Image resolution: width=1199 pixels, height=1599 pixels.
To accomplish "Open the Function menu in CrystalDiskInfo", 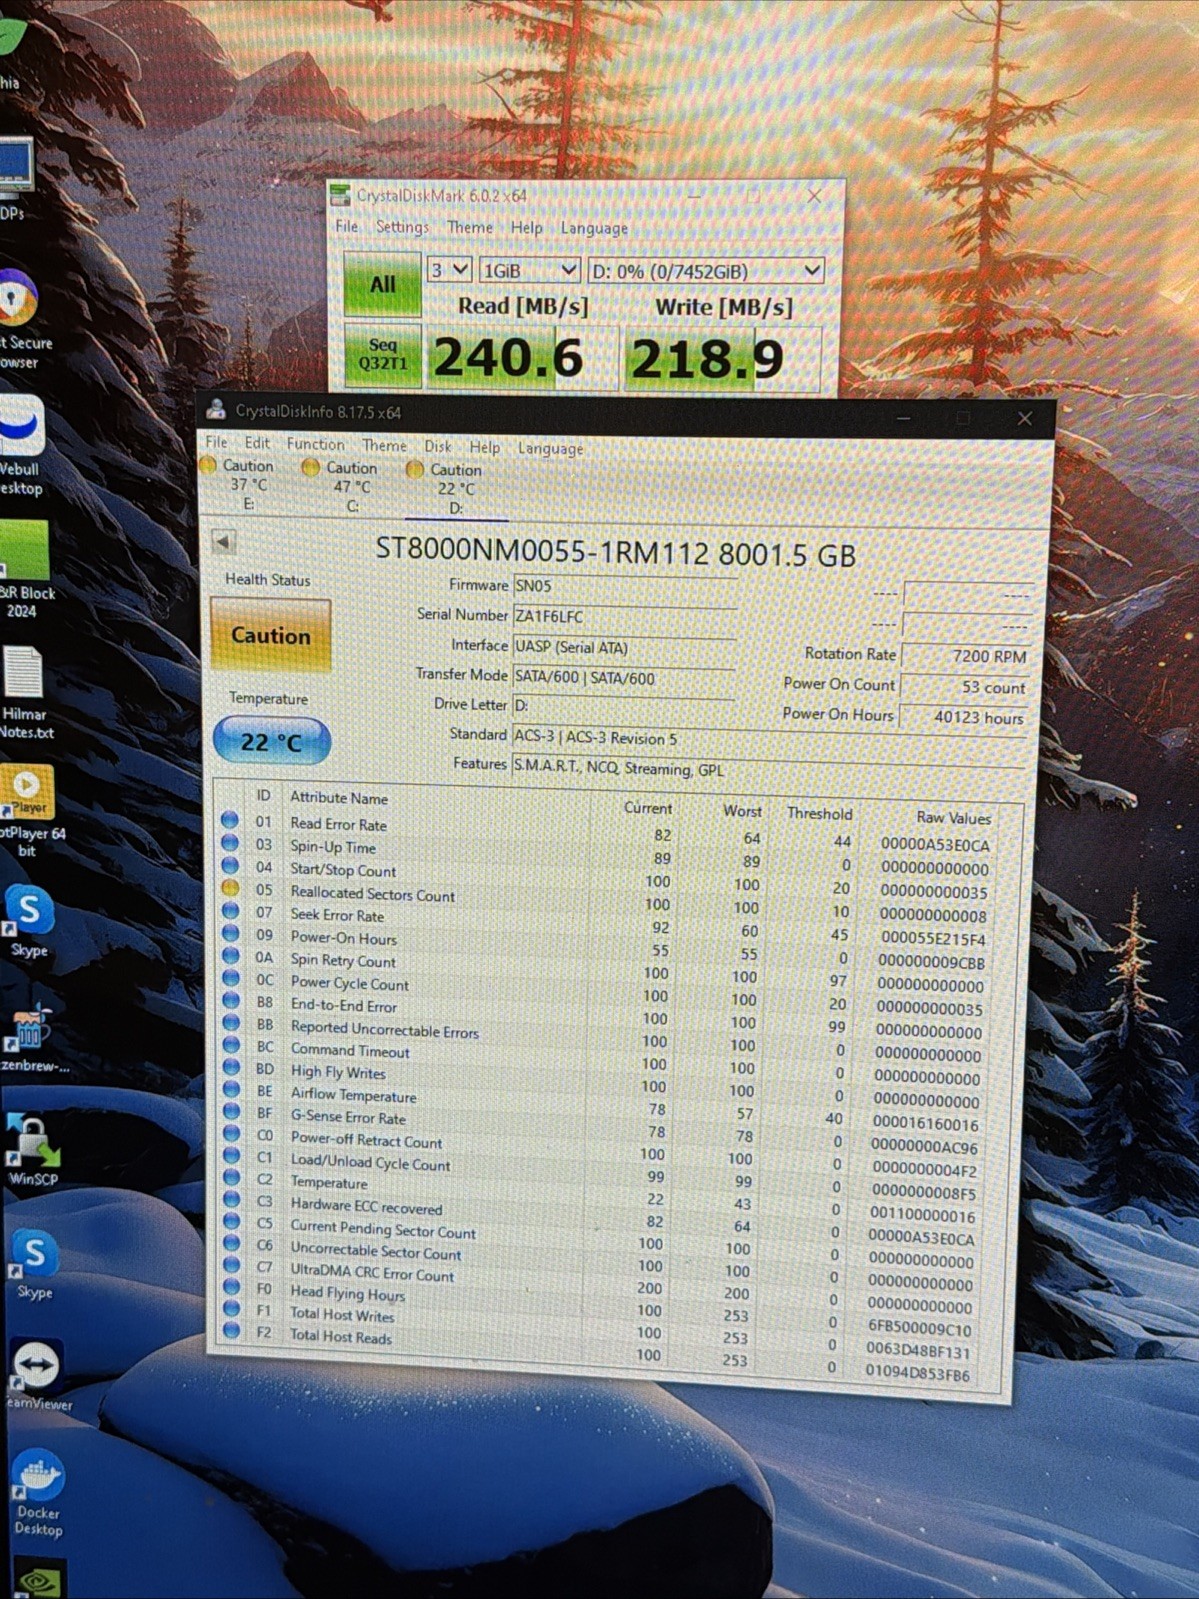I will click(x=315, y=443).
